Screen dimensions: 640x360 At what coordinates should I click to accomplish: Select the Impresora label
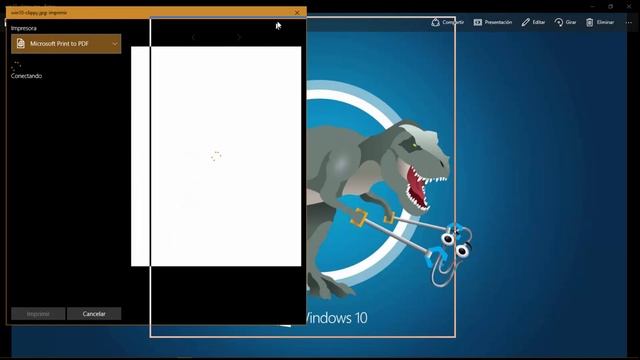(24, 28)
